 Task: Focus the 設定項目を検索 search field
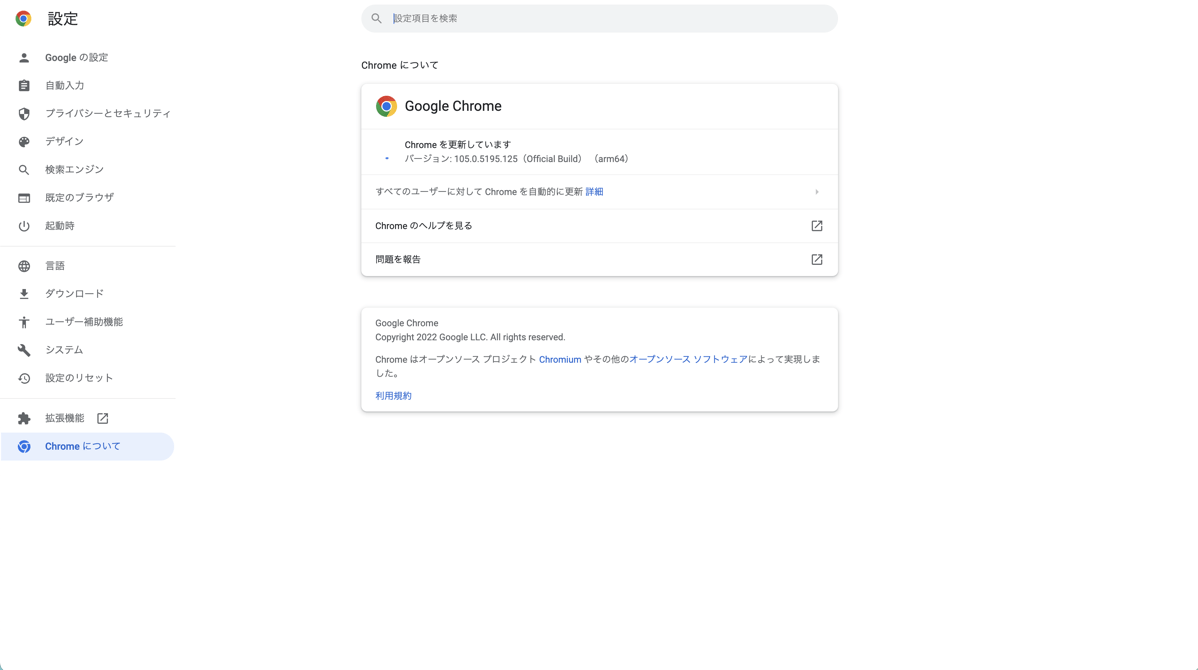tap(600, 18)
